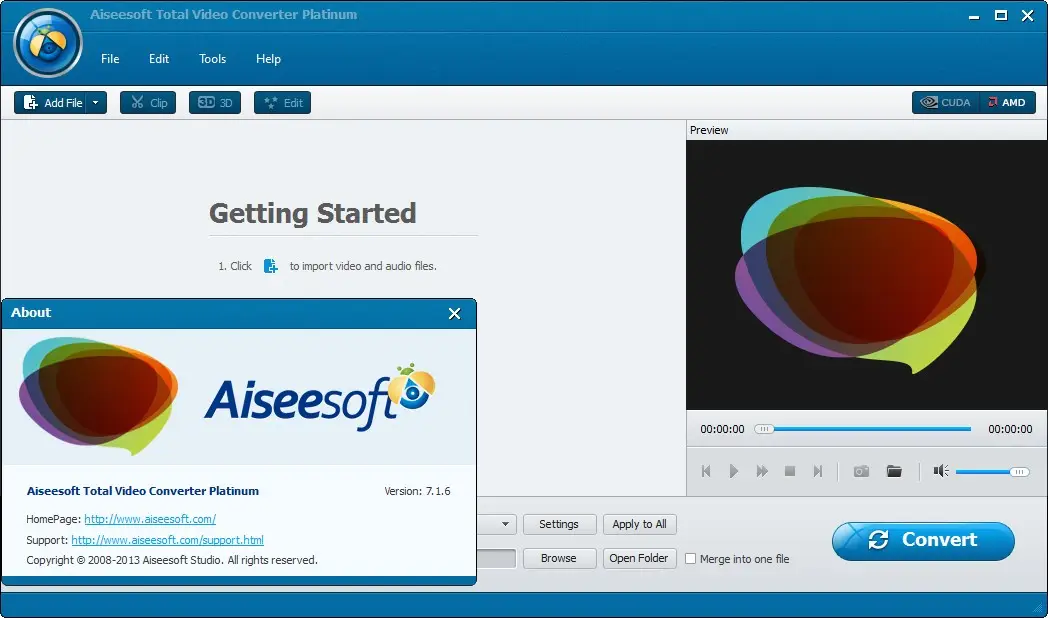Click the Settings button
Screen dimensions: 1048x618
coord(559,524)
